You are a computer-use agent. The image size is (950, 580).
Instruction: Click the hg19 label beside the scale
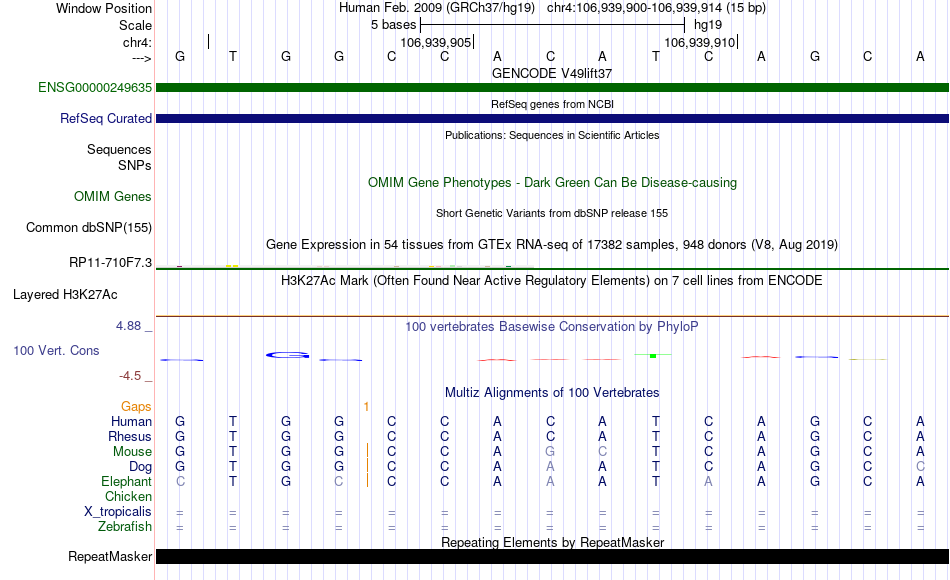(x=708, y=25)
